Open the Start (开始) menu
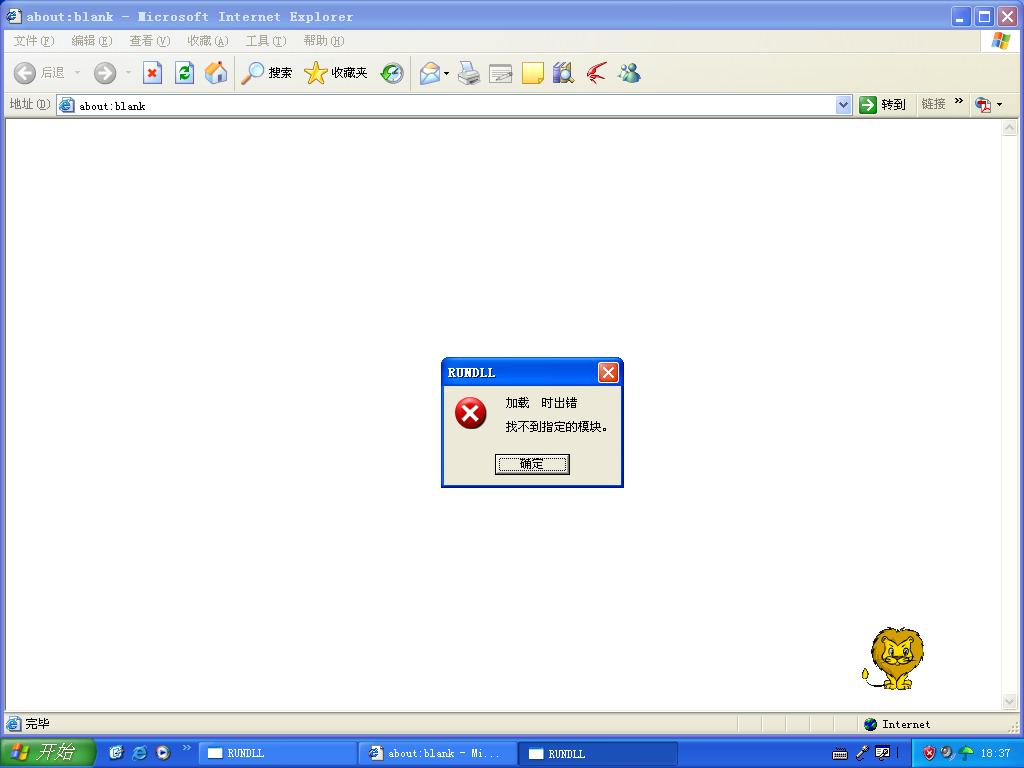The image size is (1024, 768). (47, 752)
